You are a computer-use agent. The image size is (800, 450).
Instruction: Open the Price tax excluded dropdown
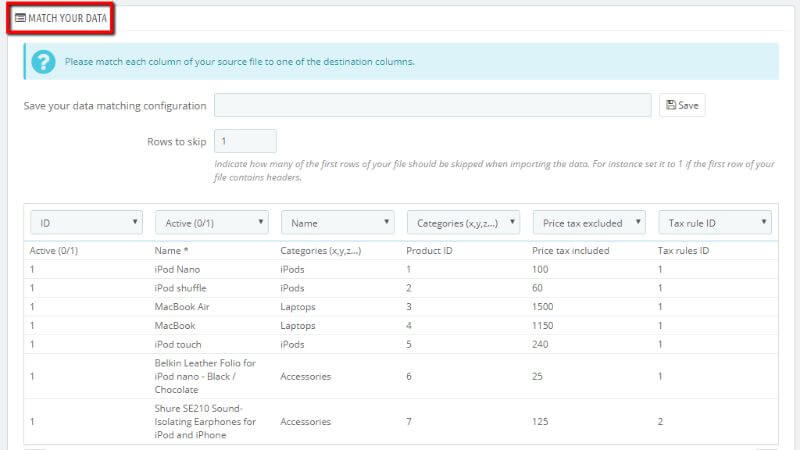coord(589,222)
